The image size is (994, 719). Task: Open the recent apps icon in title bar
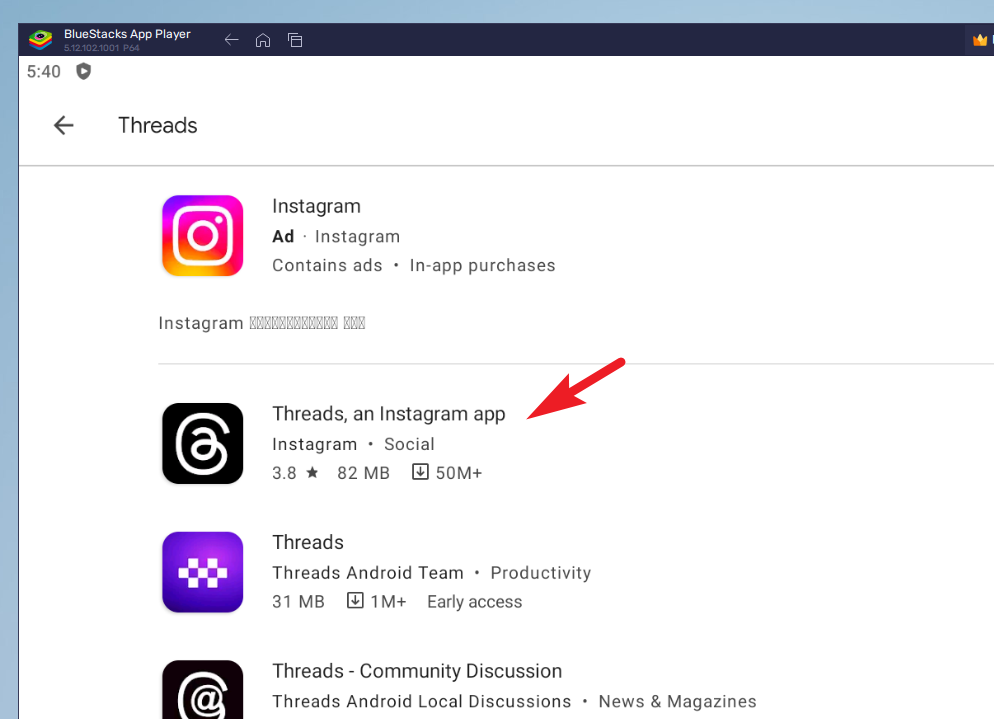click(295, 40)
